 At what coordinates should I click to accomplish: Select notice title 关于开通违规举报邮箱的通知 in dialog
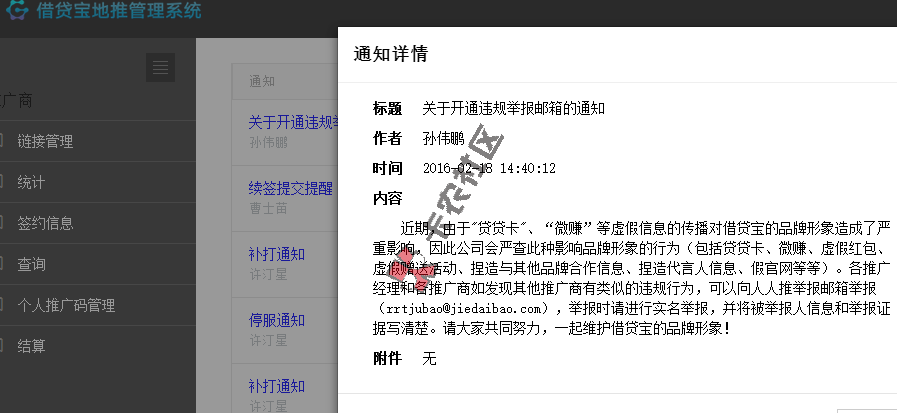(513, 108)
